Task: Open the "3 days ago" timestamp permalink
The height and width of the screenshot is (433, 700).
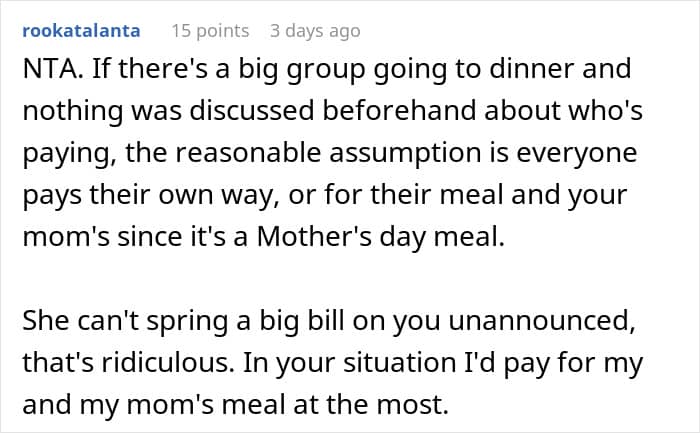Action: pos(315,31)
